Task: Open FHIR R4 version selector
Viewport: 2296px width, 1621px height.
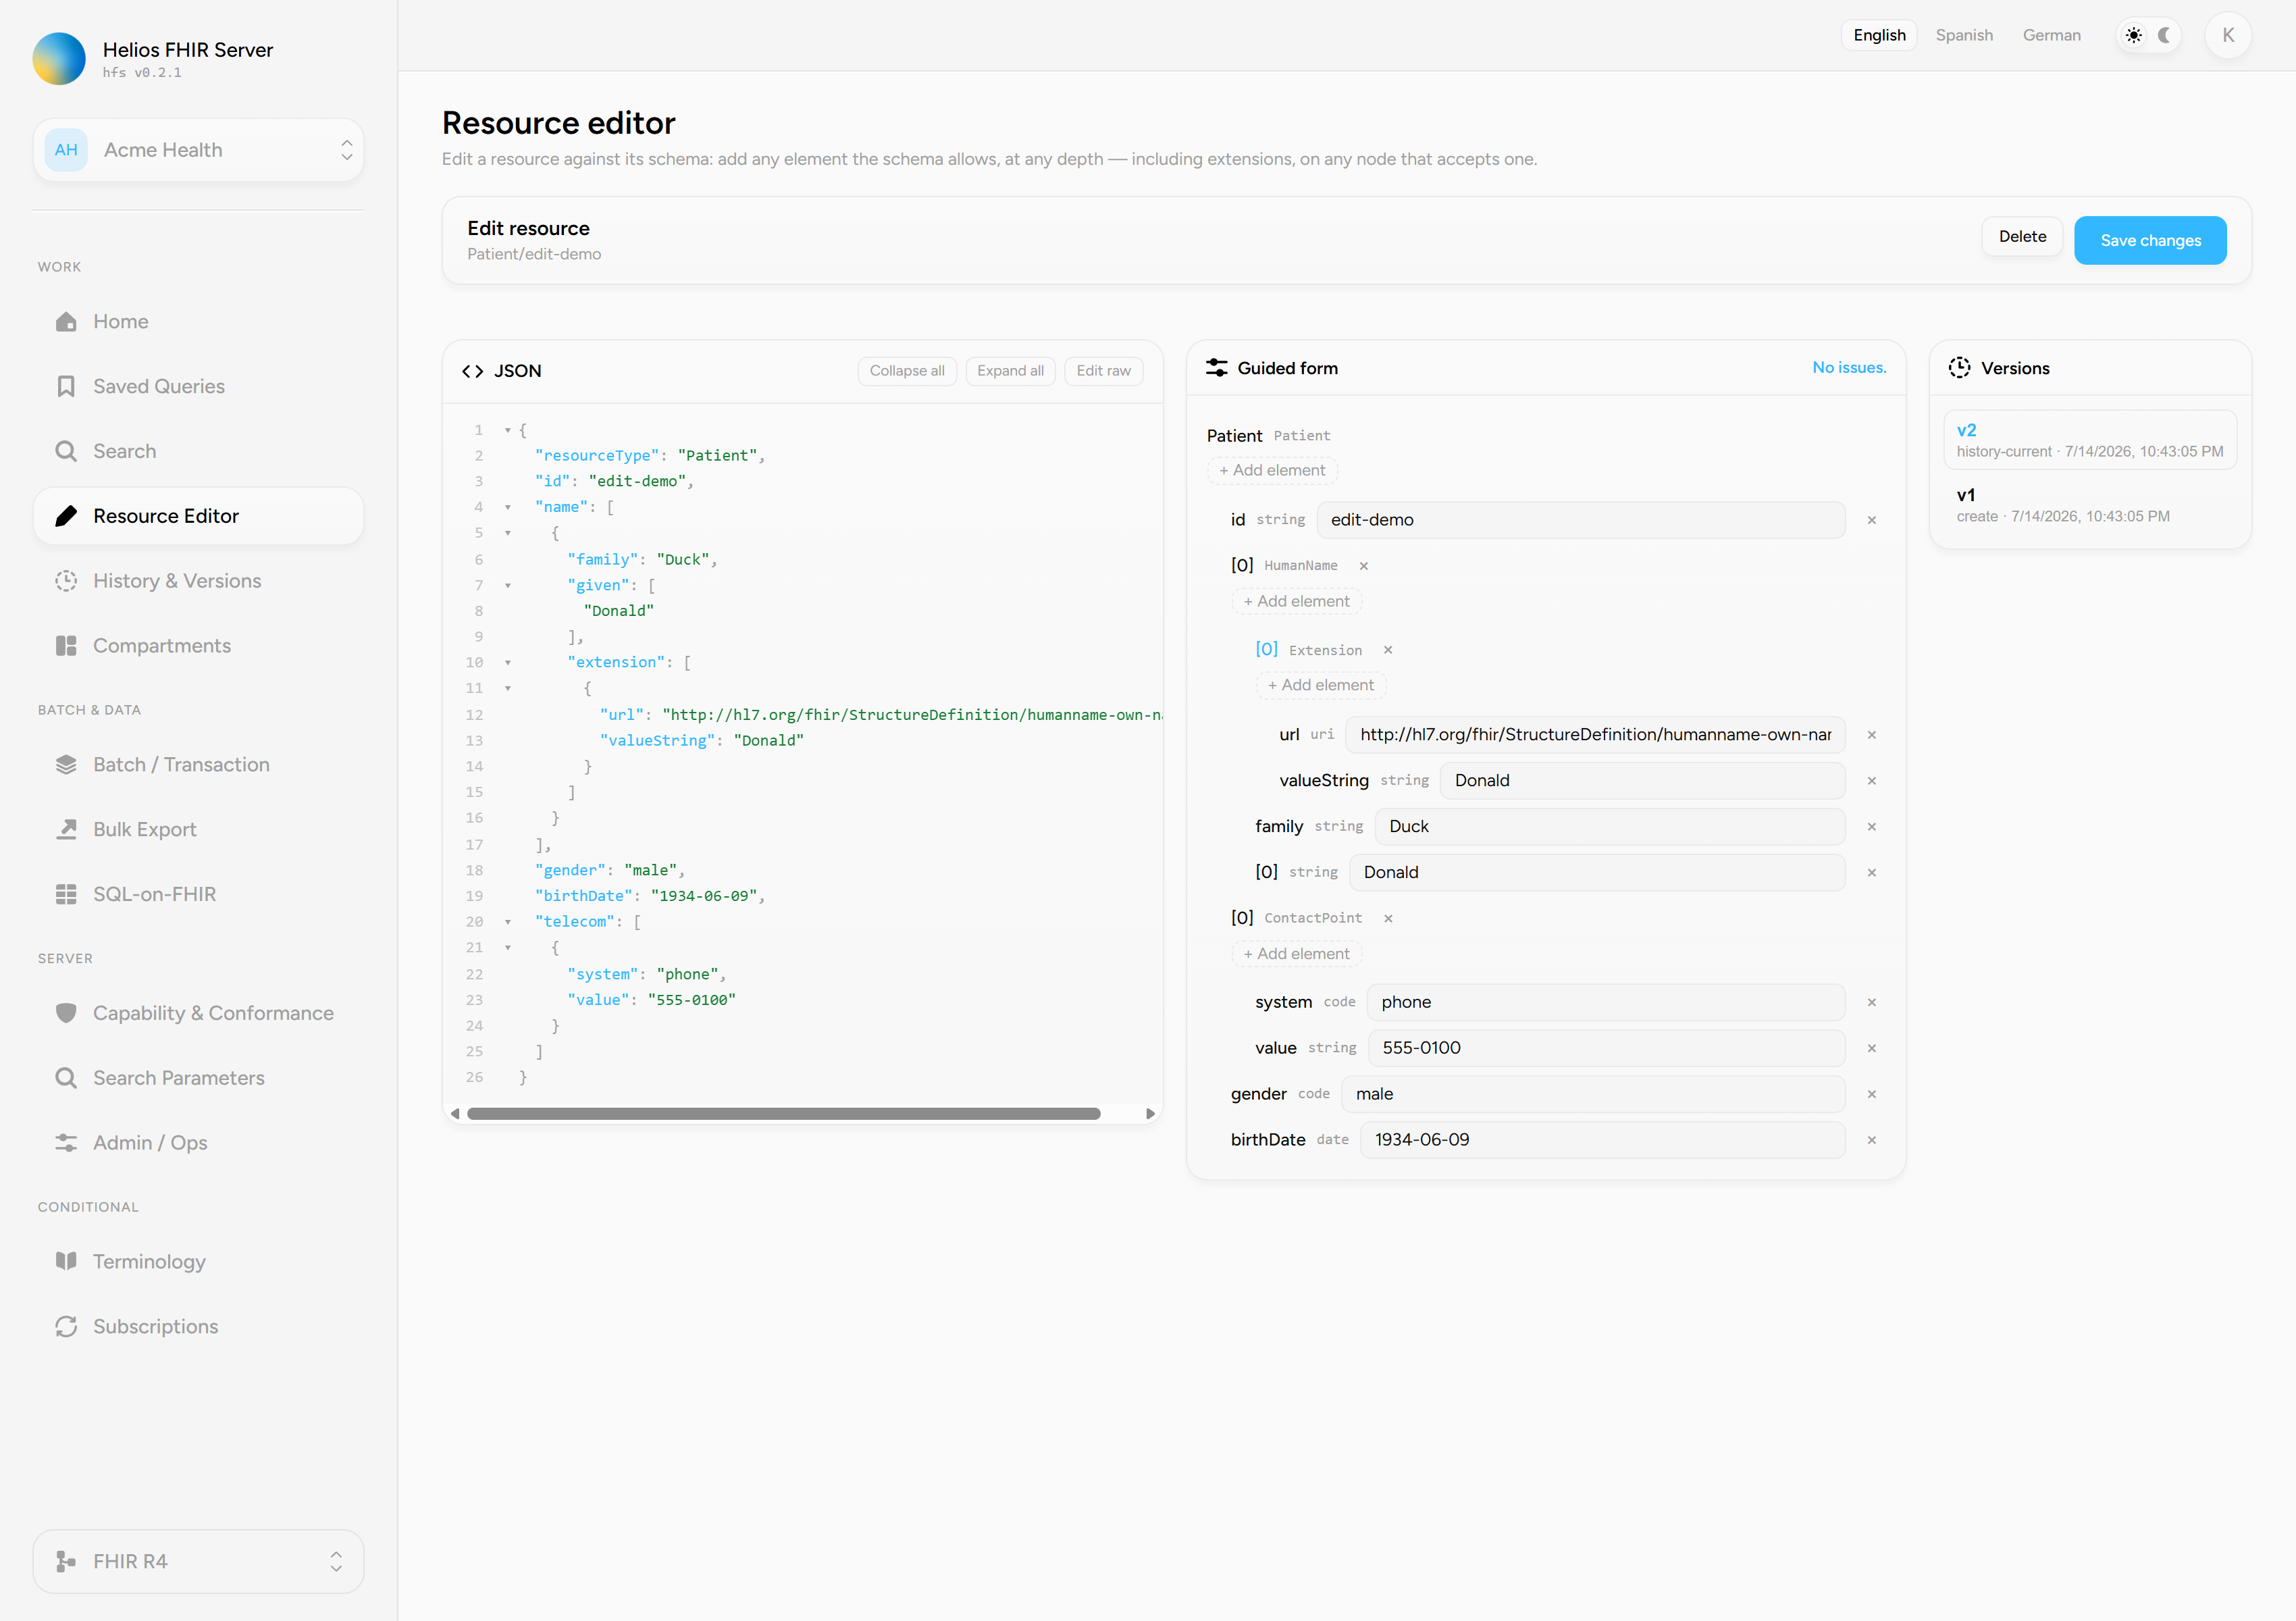Action: click(198, 1561)
